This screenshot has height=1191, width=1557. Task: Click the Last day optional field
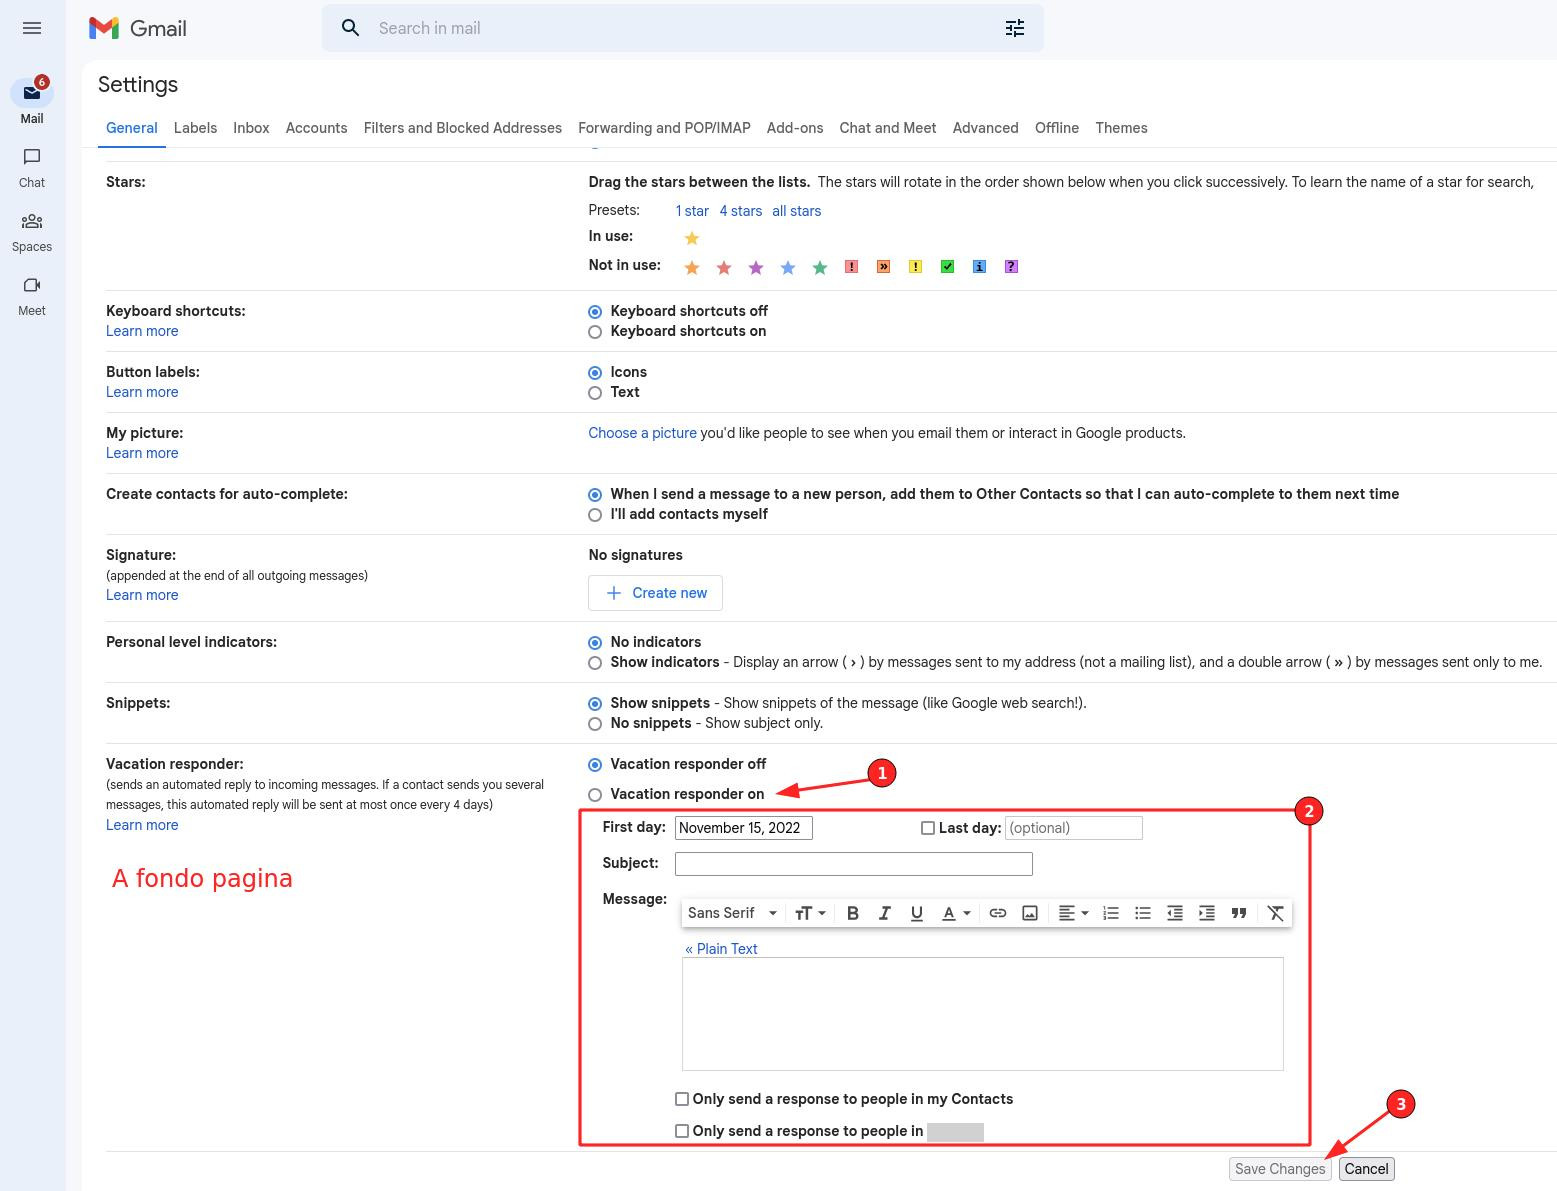[x=1073, y=828]
